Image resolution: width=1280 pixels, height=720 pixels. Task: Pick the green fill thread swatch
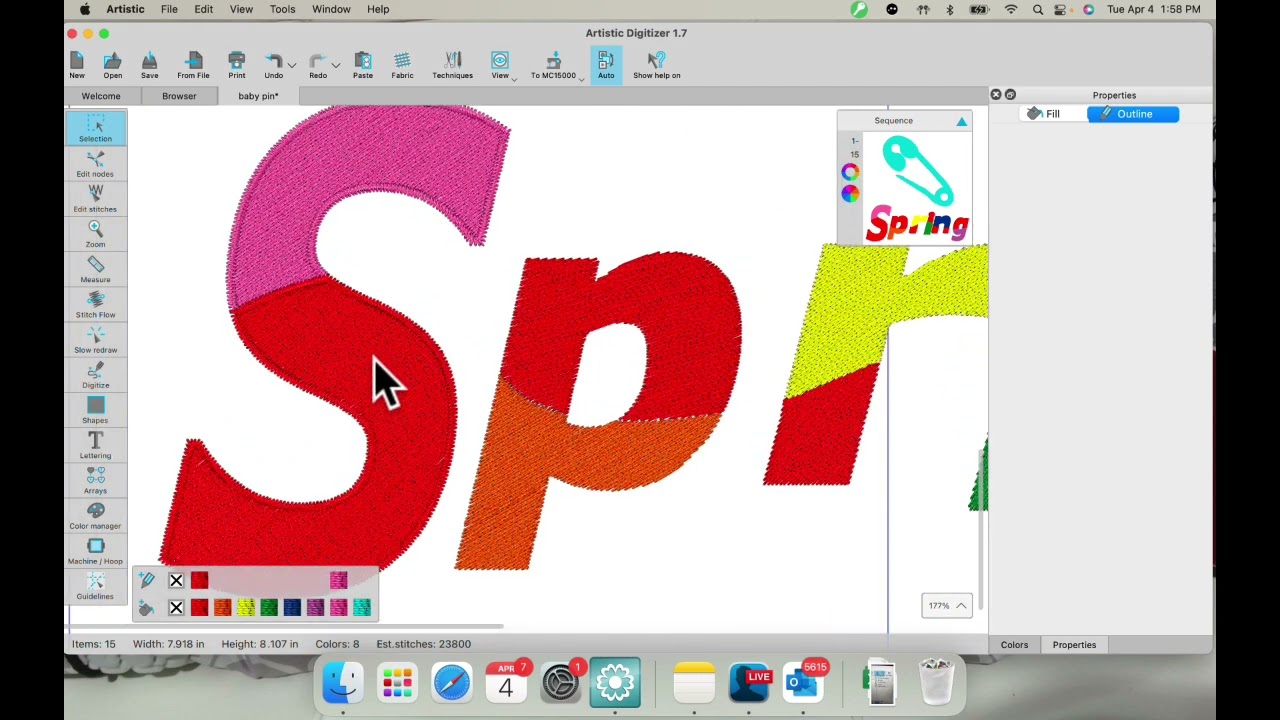pyautogui.click(x=268, y=607)
